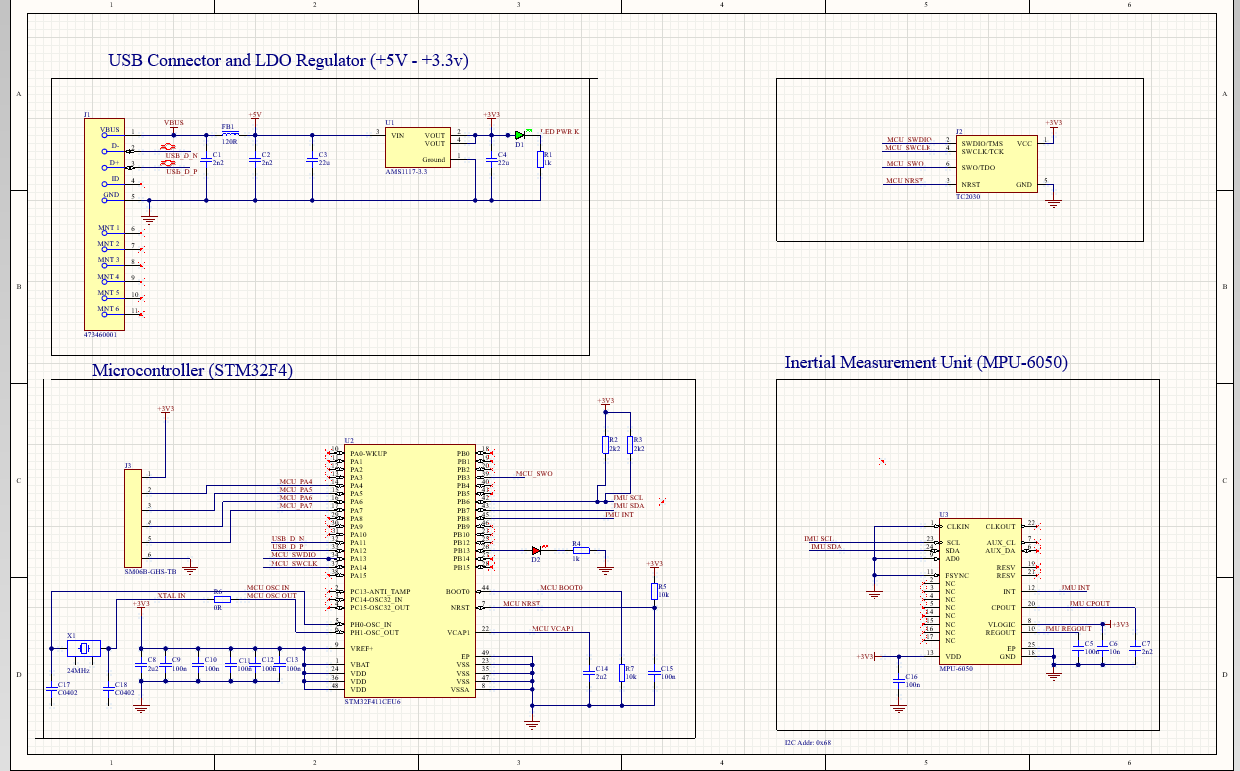This screenshot has height=771, width=1240.
Task: Select capacitor C17 C0402
Action: [50, 689]
